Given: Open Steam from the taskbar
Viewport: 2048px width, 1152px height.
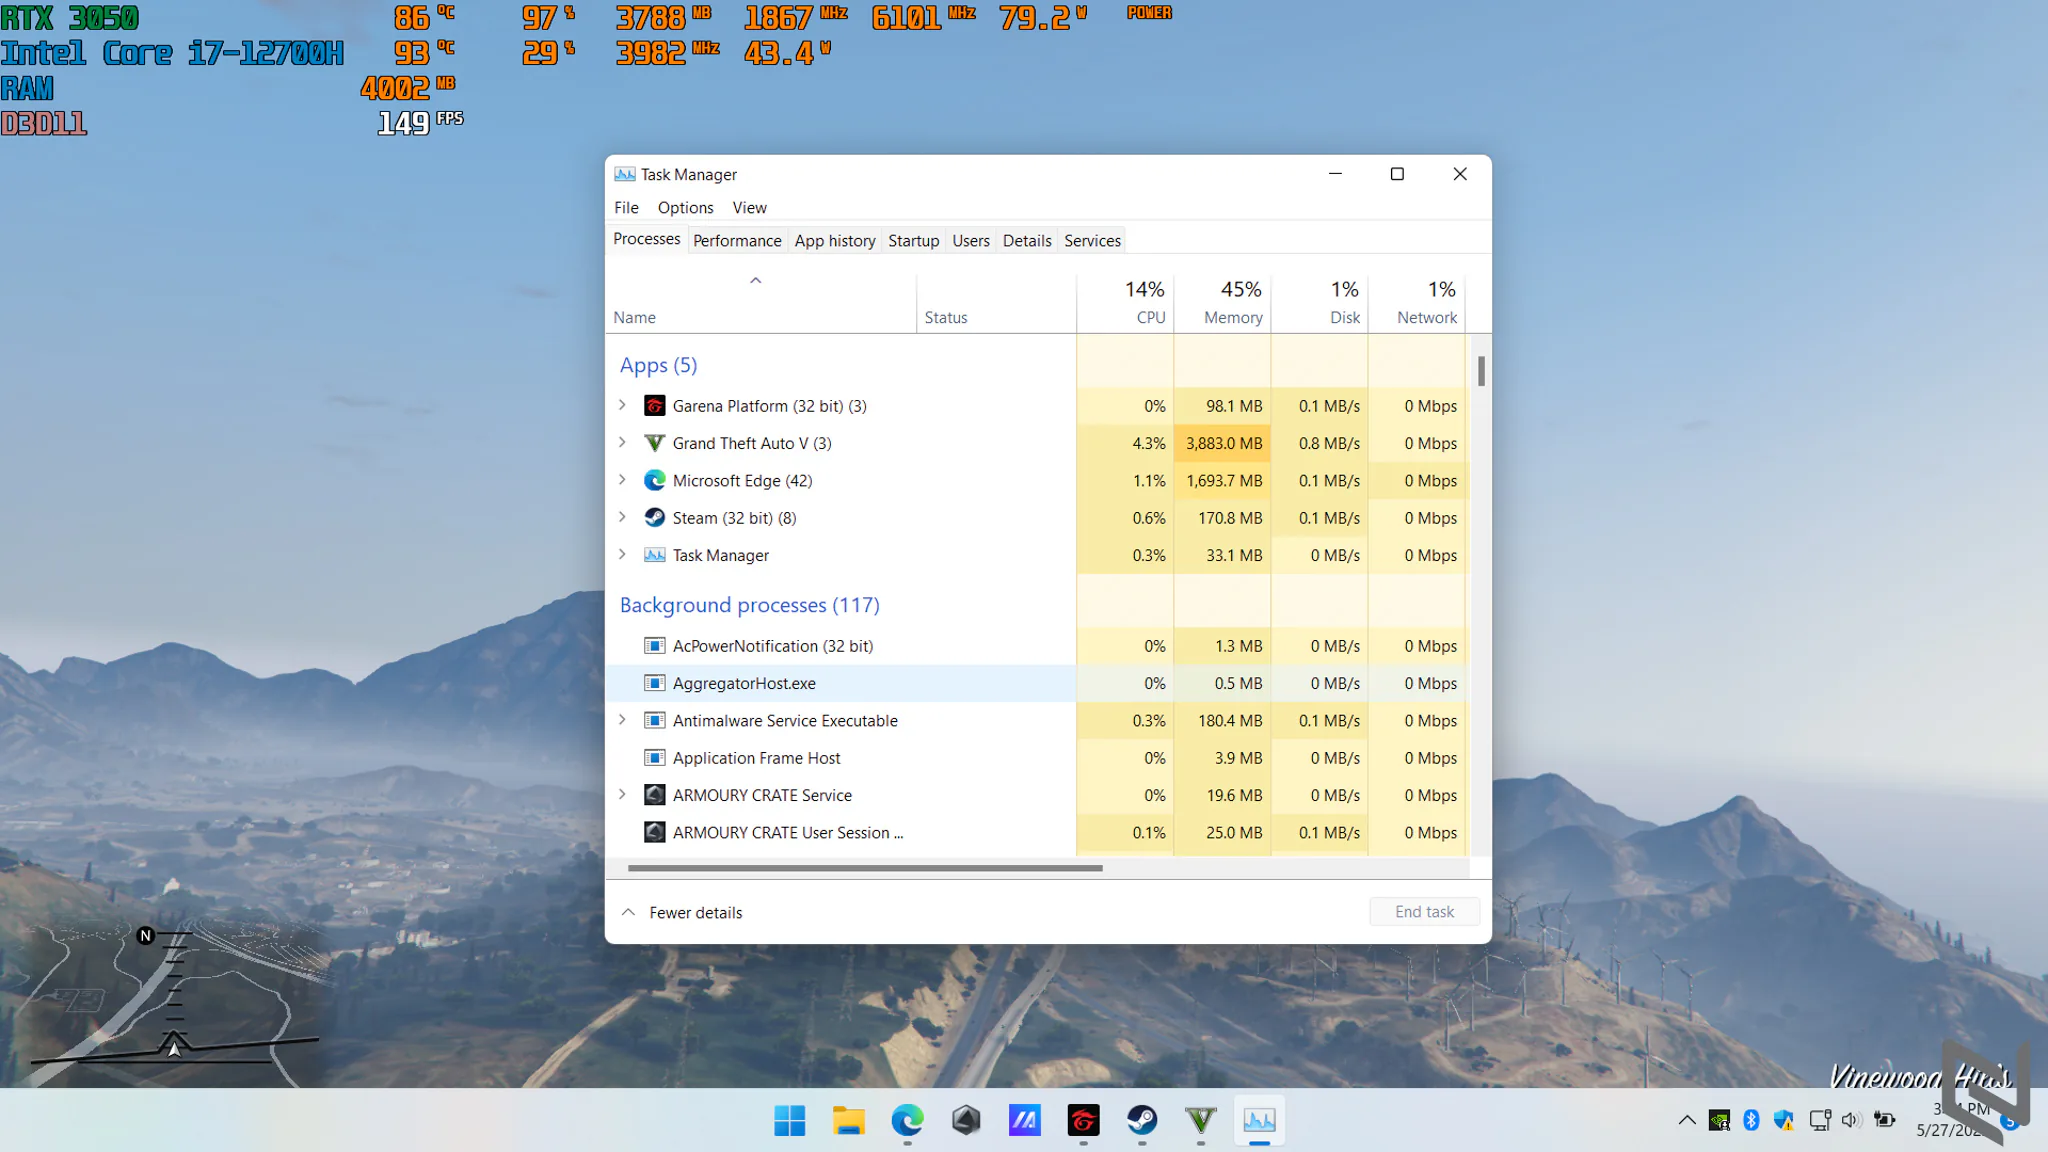Looking at the screenshot, I should (1142, 1120).
